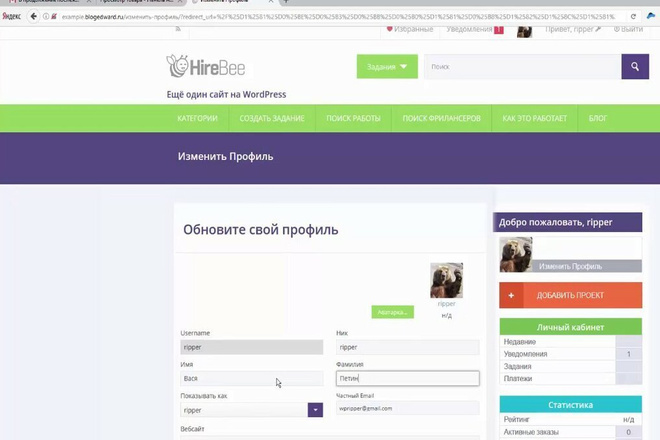Click the sidebar bear avatar thumbnail

(x=516, y=254)
